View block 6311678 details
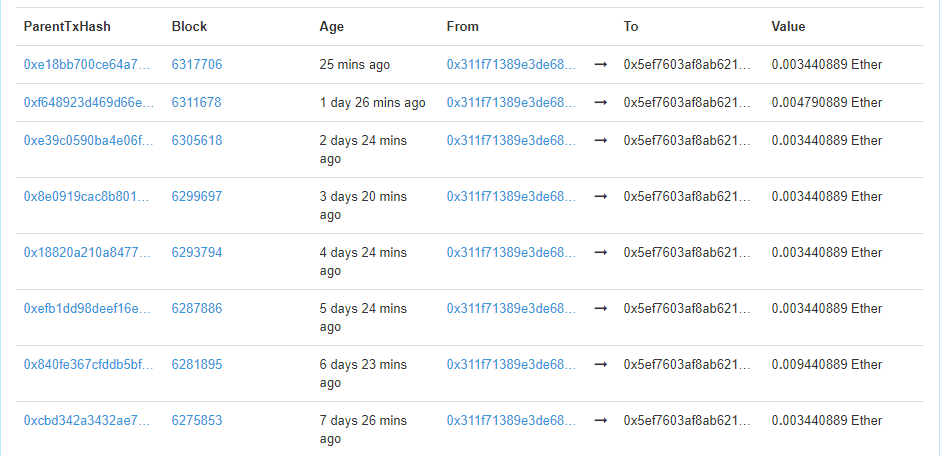This screenshot has width=942, height=456. click(197, 103)
